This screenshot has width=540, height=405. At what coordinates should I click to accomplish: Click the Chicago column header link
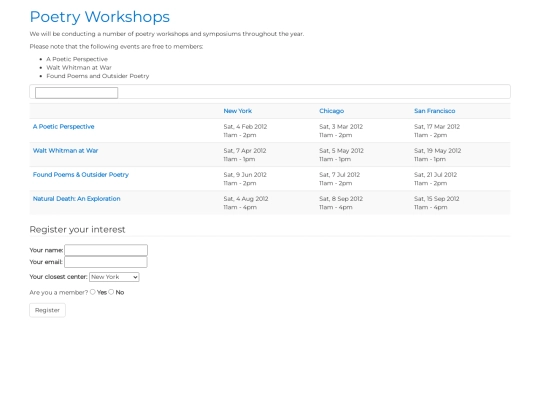pyautogui.click(x=331, y=111)
